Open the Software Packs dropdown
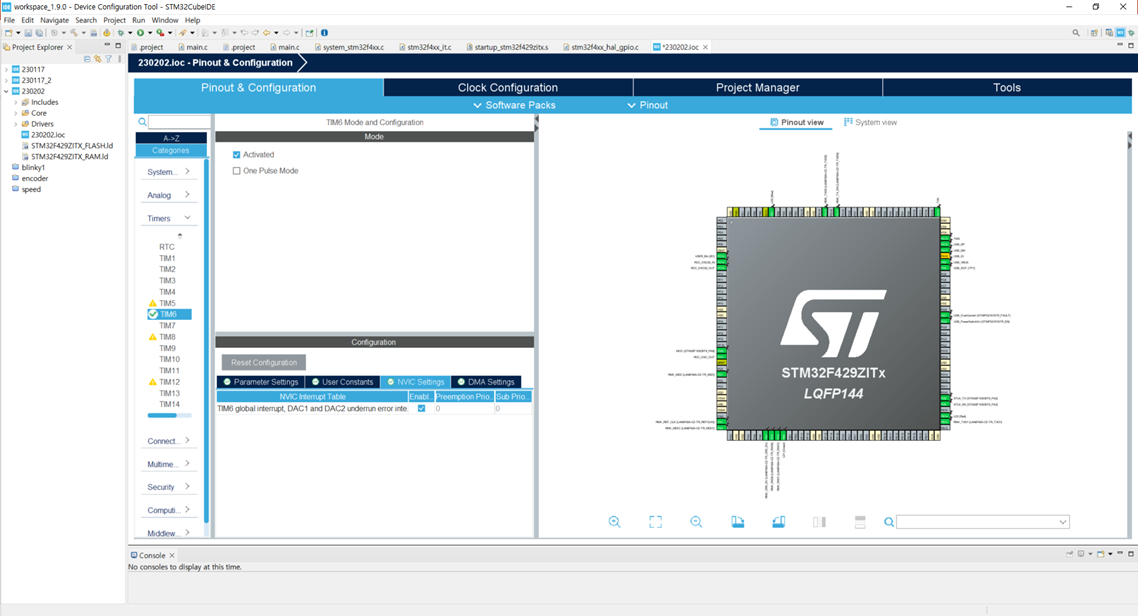The width and height of the screenshot is (1138, 616). coord(514,105)
